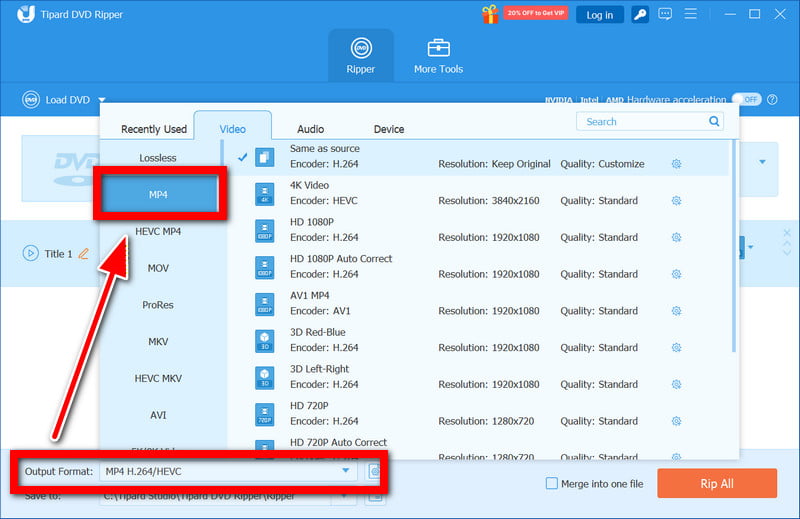Viewport: 800px width, 519px height.
Task: Toggle Hardware acceleration switch
Action: pos(746,100)
